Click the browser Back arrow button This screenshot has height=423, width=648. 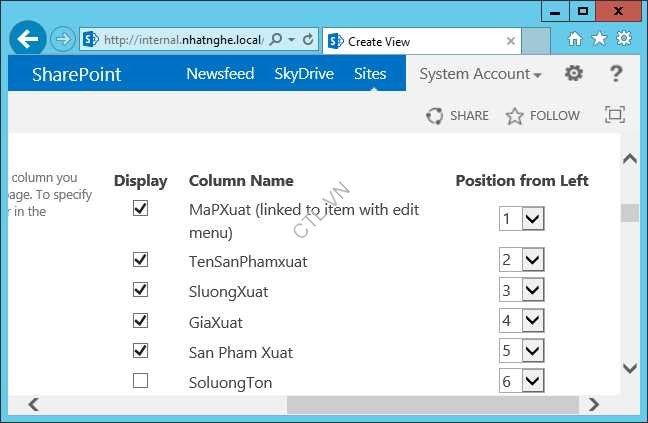coord(28,39)
